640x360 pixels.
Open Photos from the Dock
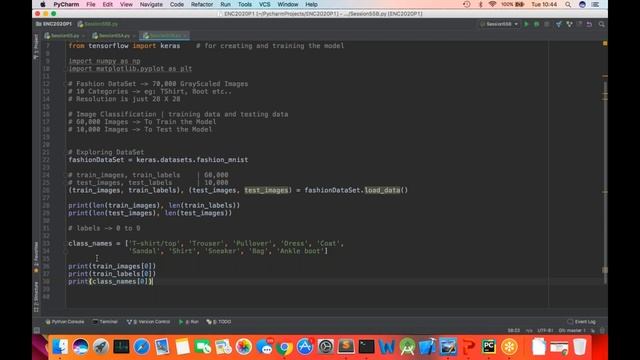coord(244,347)
